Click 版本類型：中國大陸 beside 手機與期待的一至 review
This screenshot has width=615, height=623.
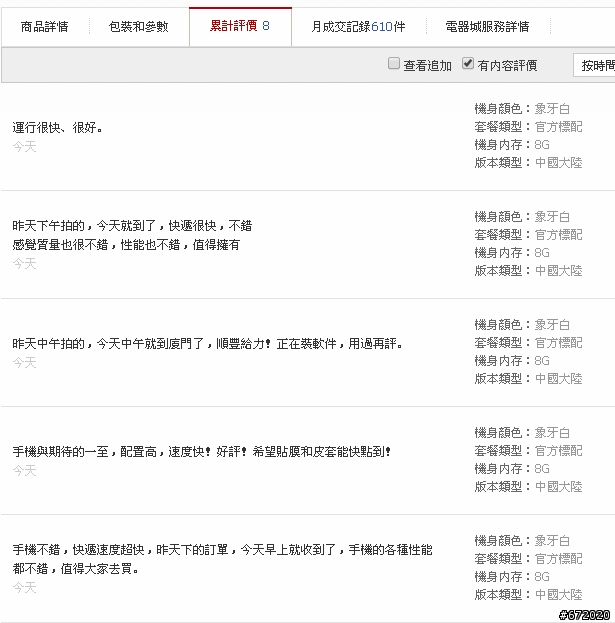tap(528, 486)
